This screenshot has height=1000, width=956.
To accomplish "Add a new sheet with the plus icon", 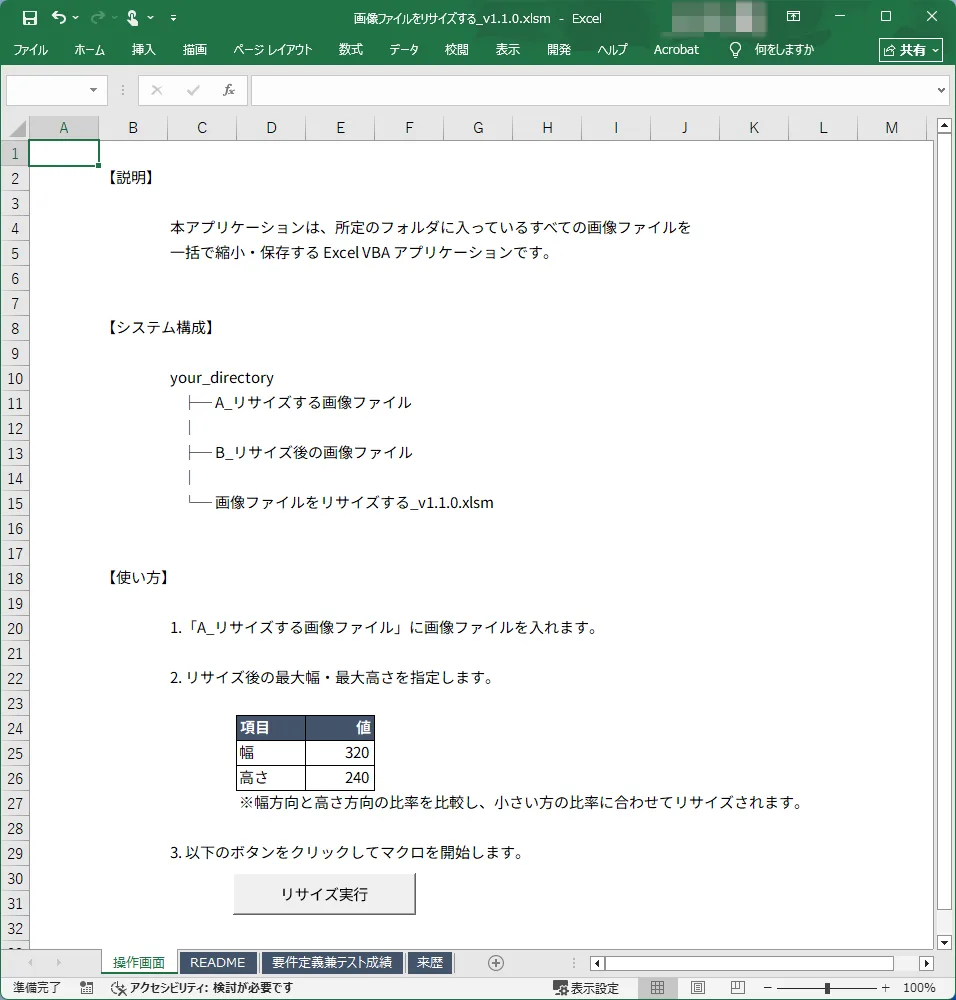I will pos(495,963).
